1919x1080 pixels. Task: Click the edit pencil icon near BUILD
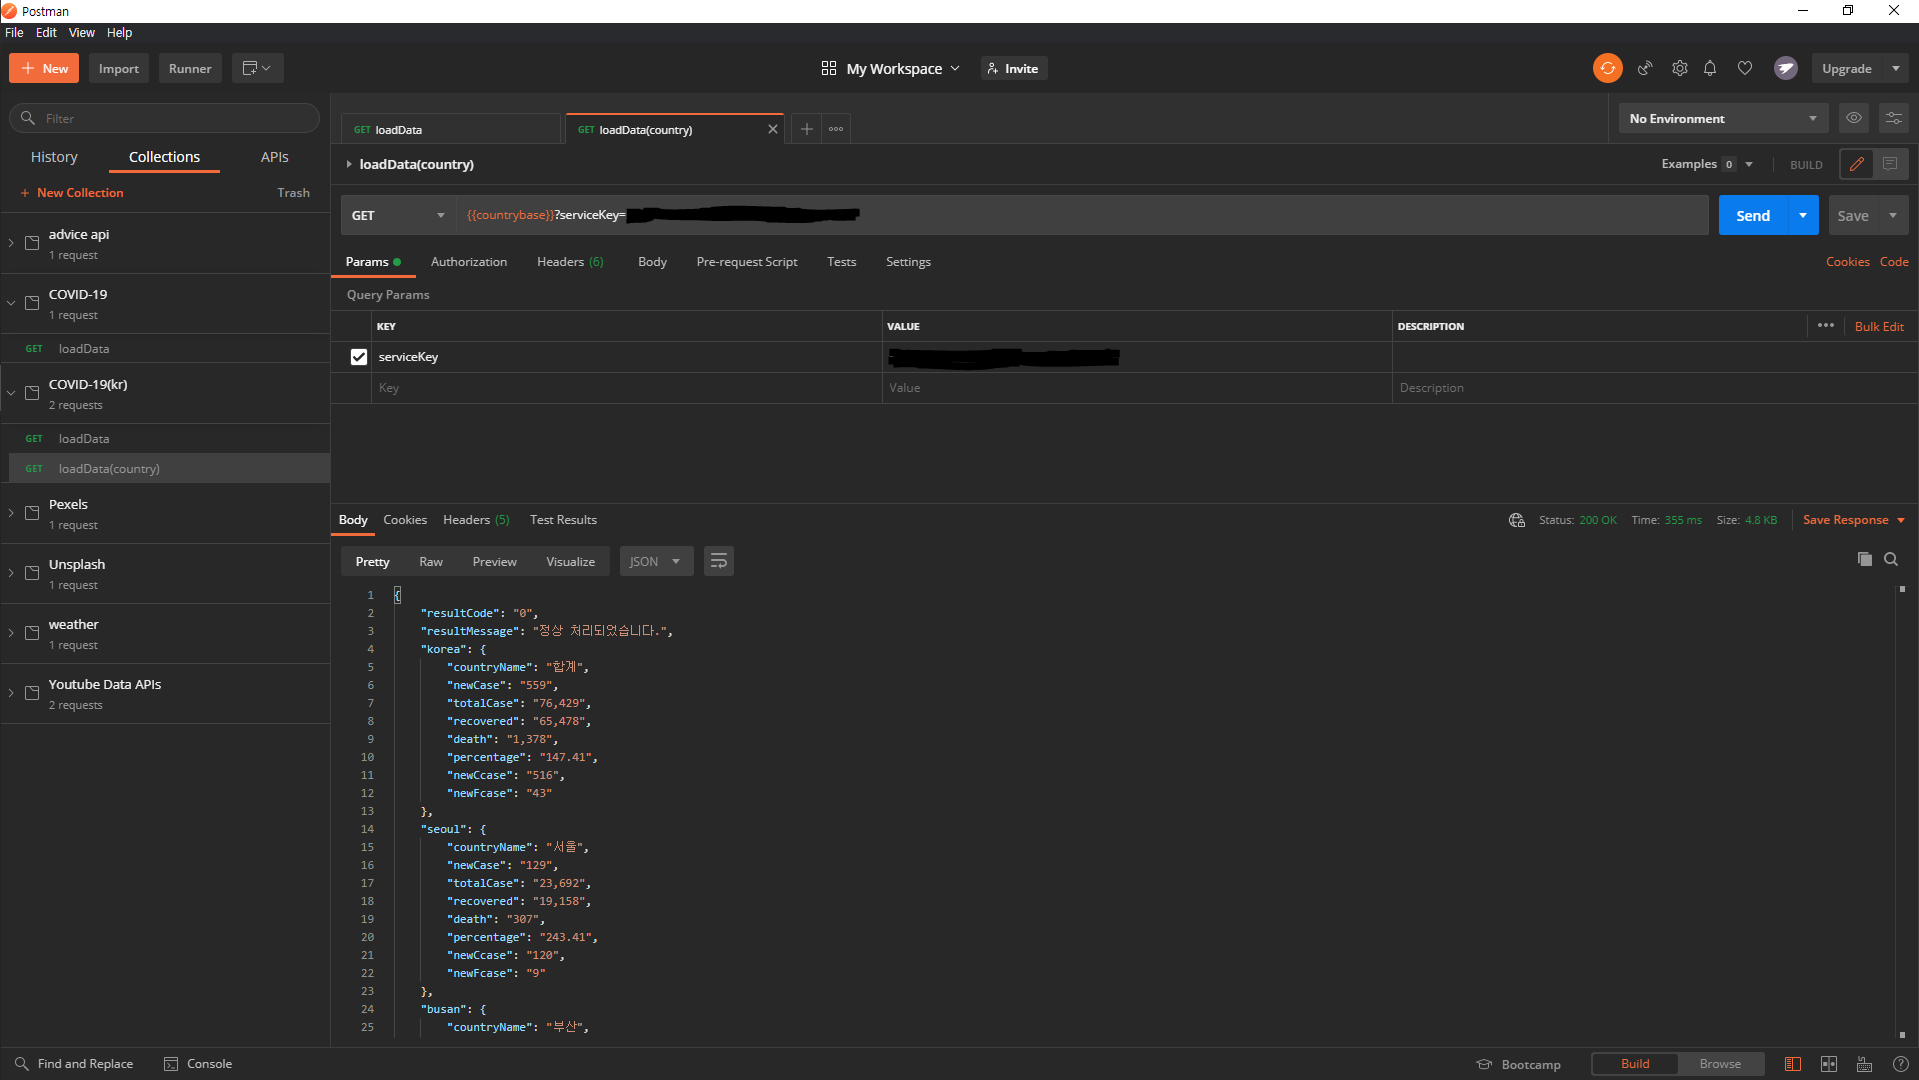coord(1857,164)
